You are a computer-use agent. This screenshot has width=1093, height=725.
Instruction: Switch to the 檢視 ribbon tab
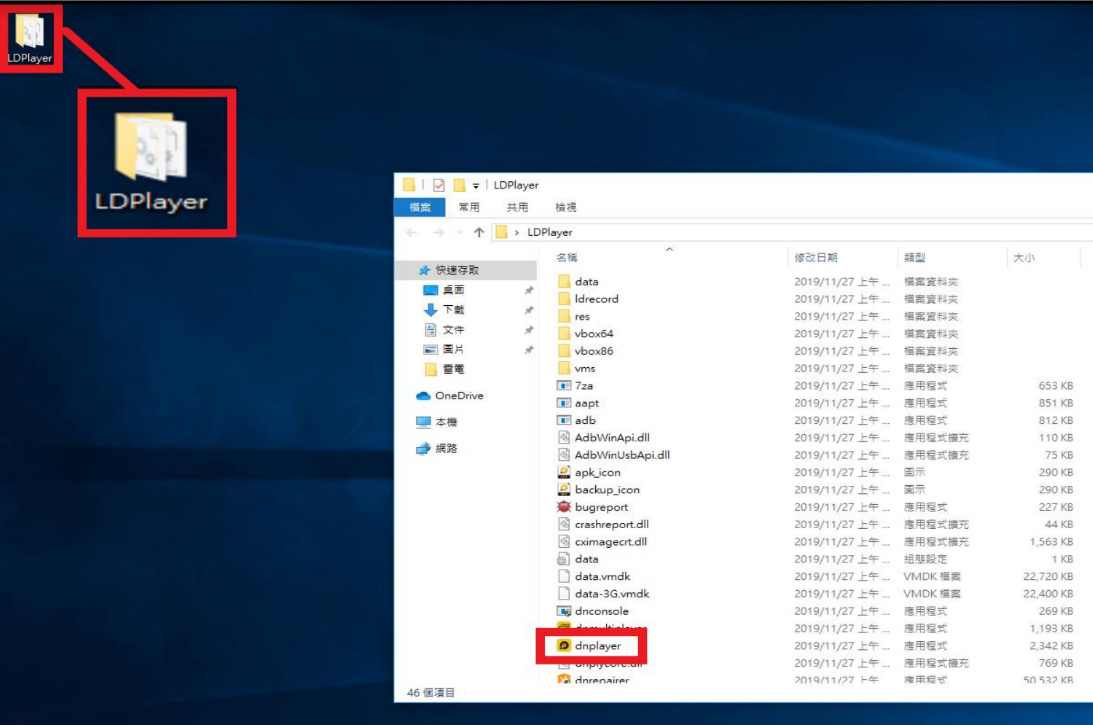click(565, 207)
